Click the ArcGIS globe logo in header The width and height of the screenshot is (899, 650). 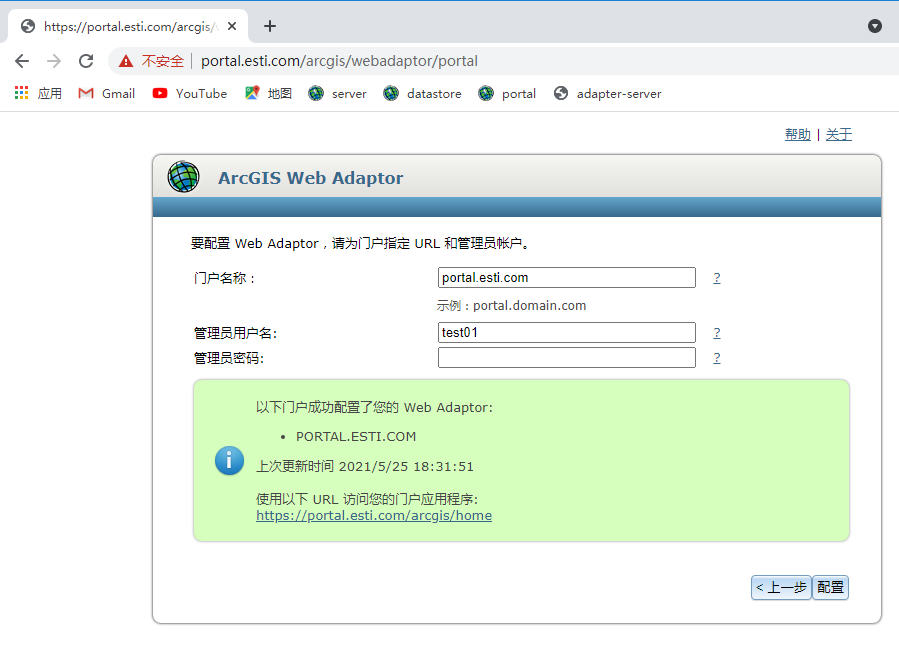click(183, 177)
